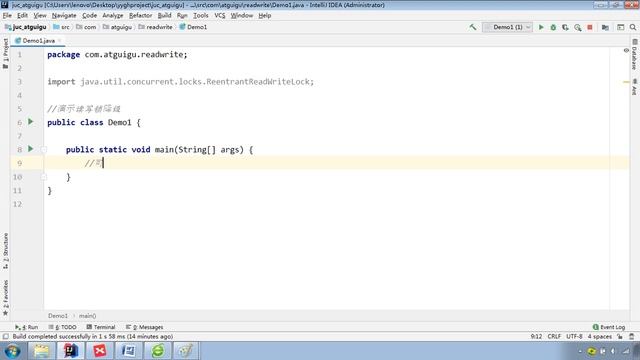Image resolution: width=640 pixels, height=360 pixels.
Task: Change file encoding UTF-8
Action: coord(574,337)
